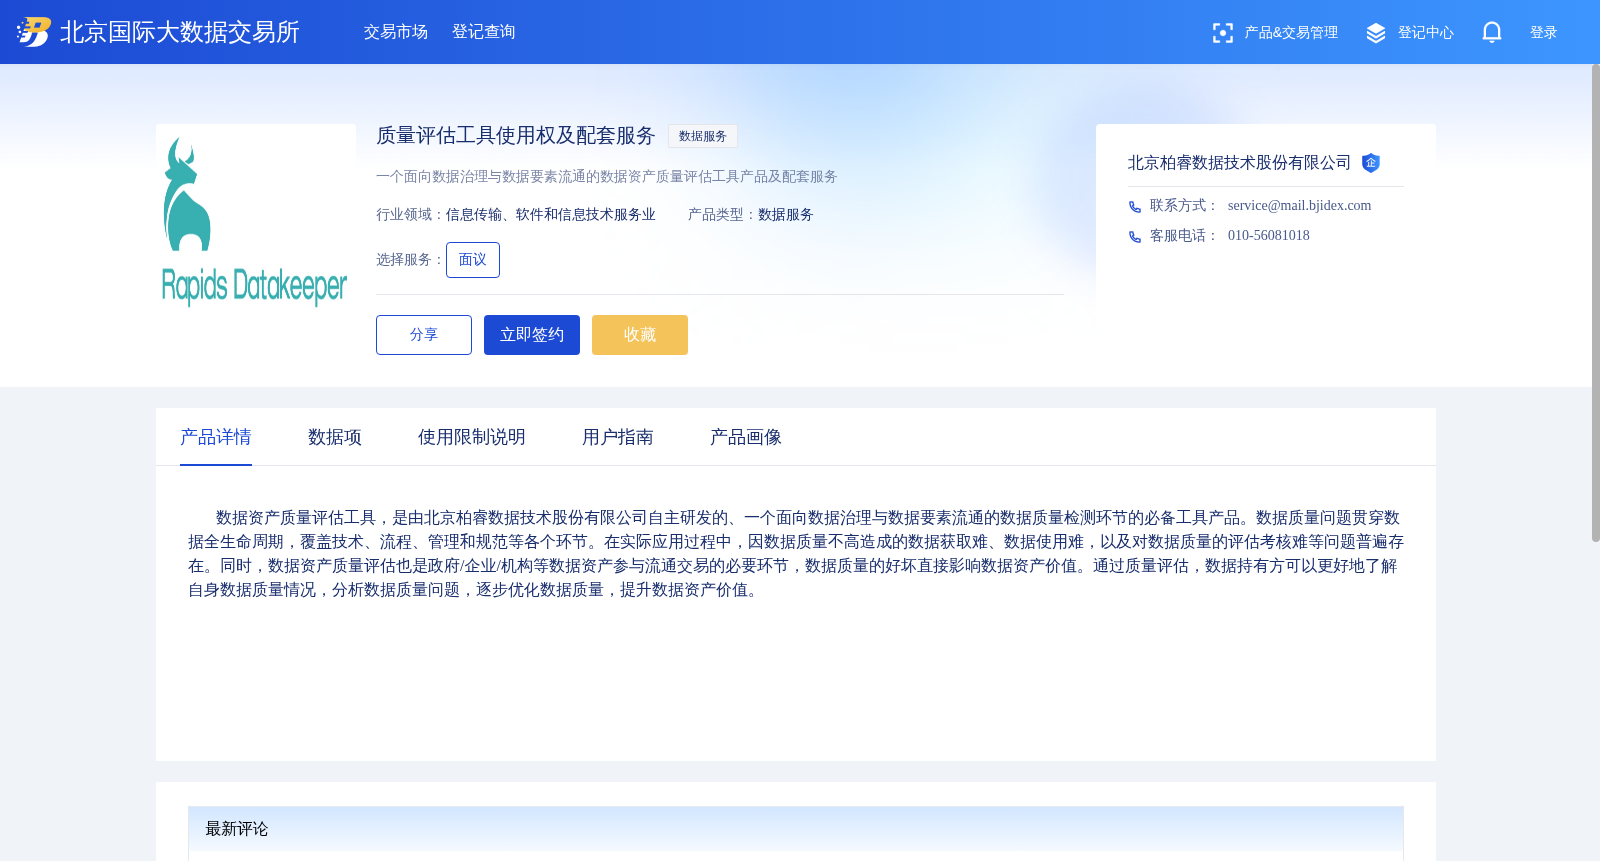Click the phone icon beside 客服电话

coord(1135,237)
